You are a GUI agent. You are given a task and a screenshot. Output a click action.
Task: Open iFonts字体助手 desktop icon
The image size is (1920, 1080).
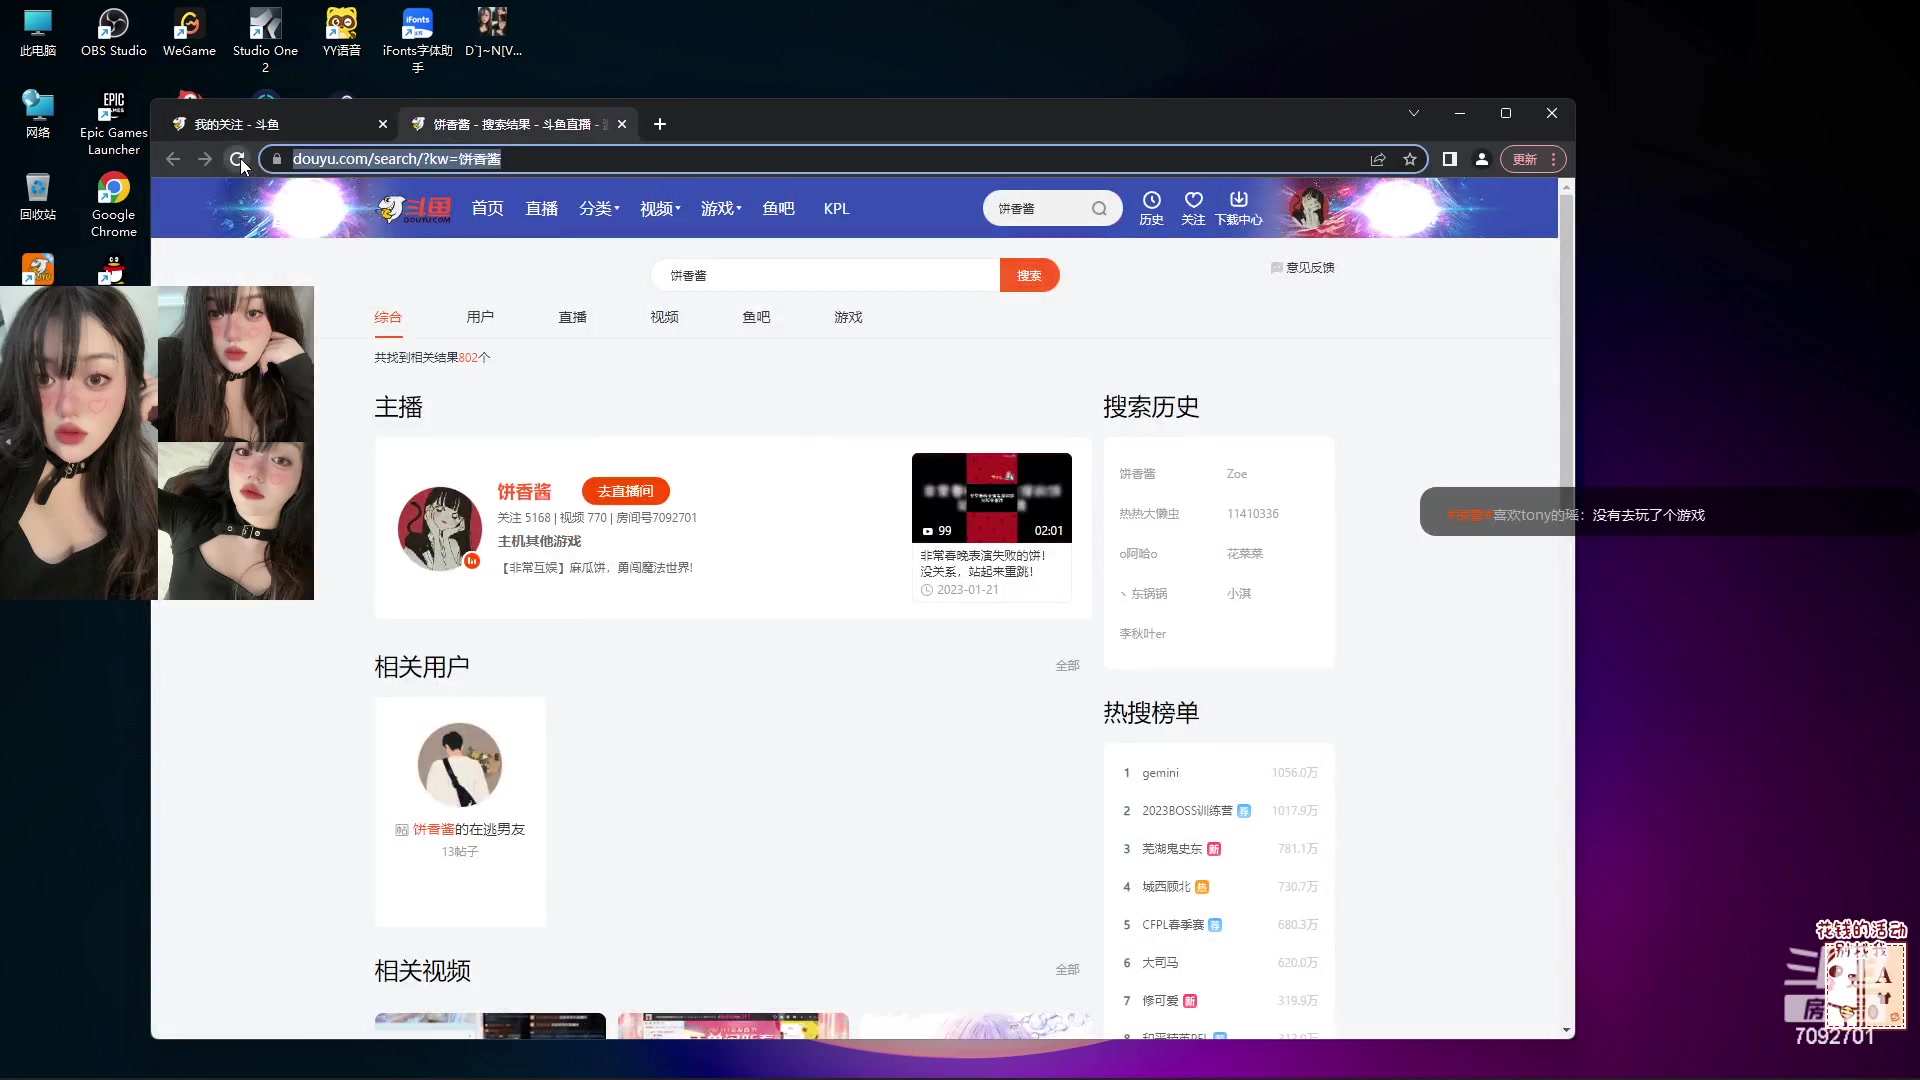pos(417,40)
